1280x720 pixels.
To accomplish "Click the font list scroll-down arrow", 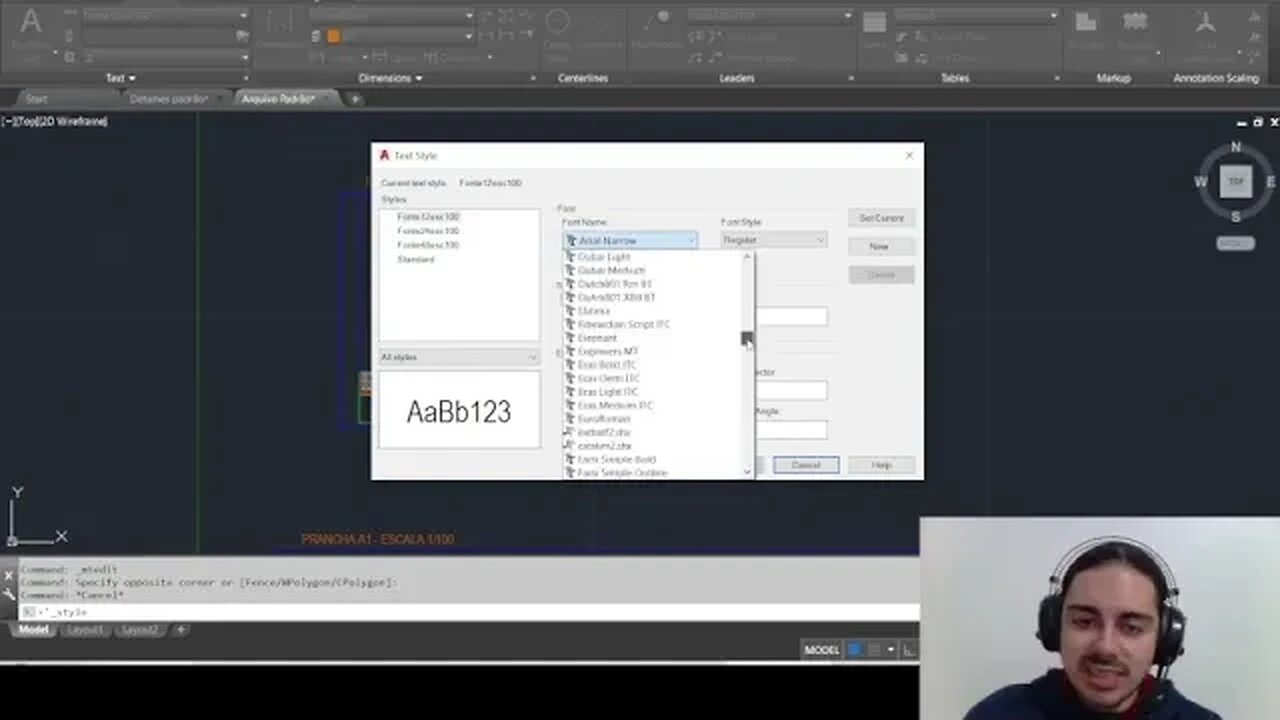I will pyautogui.click(x=747, y=471).
